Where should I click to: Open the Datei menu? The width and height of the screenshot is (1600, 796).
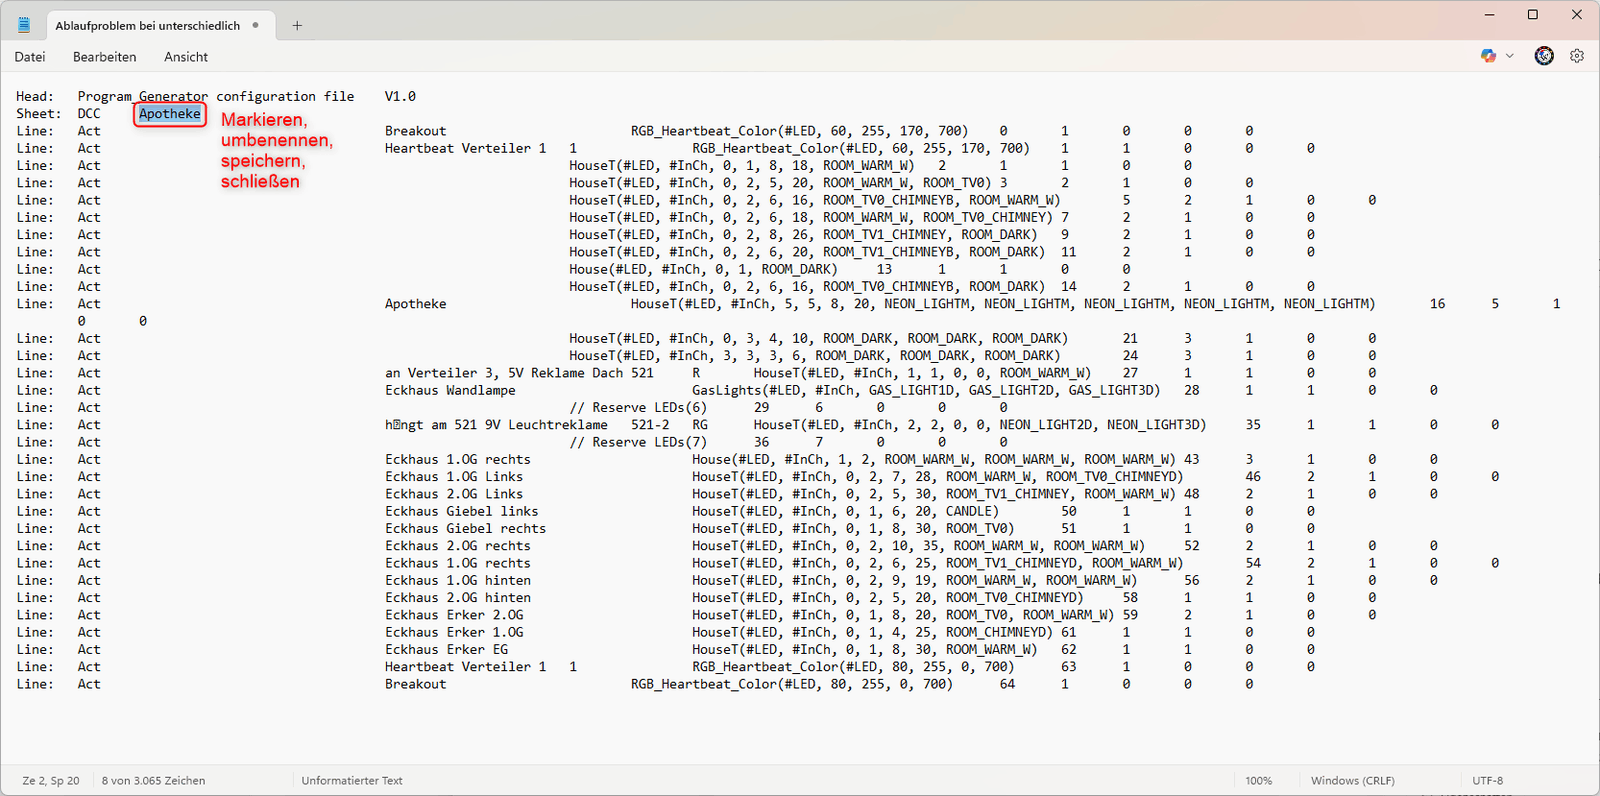click(30, 57)
